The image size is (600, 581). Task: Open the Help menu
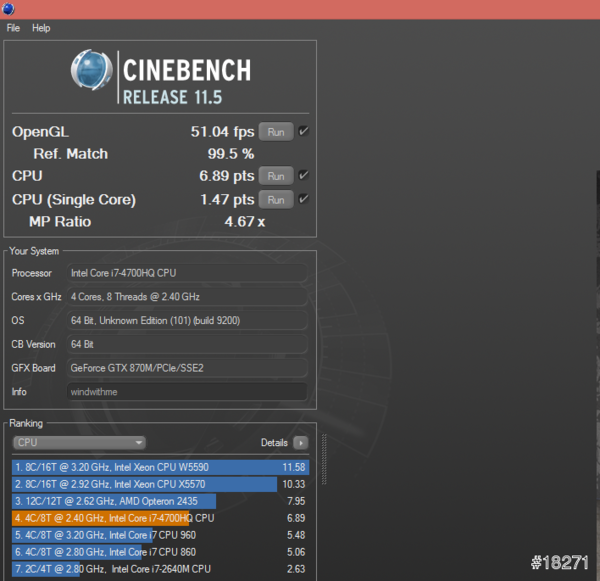coord(41,28)
